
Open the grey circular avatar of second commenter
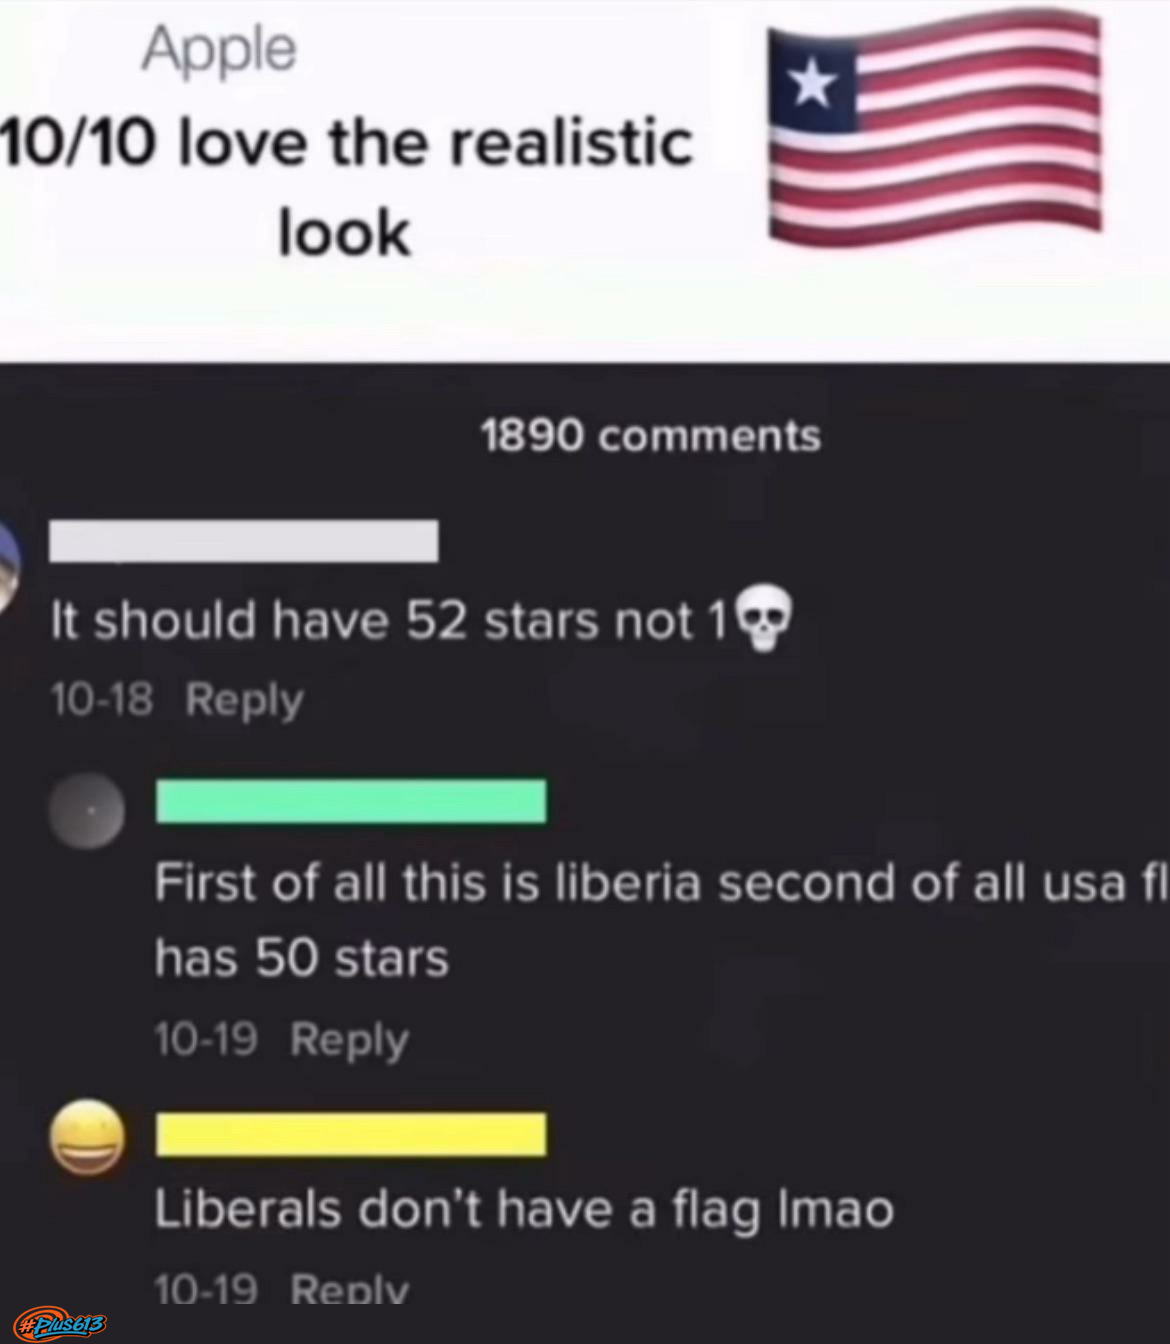(88, 810)
